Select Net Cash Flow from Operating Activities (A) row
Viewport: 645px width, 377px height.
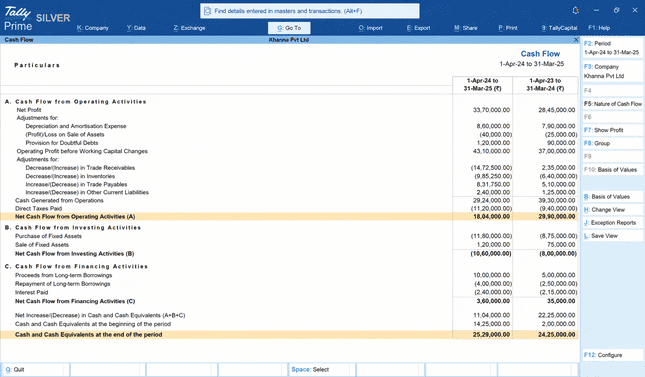pos(289,216)
